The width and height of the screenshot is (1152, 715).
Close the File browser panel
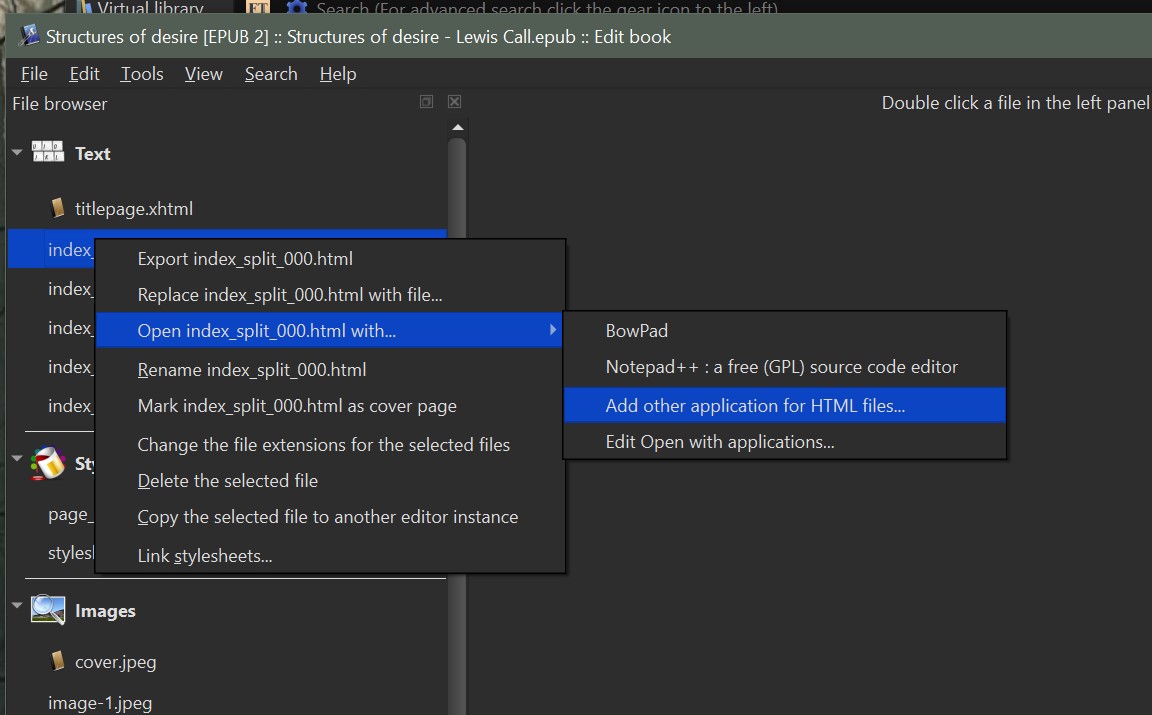coord(454,102)
